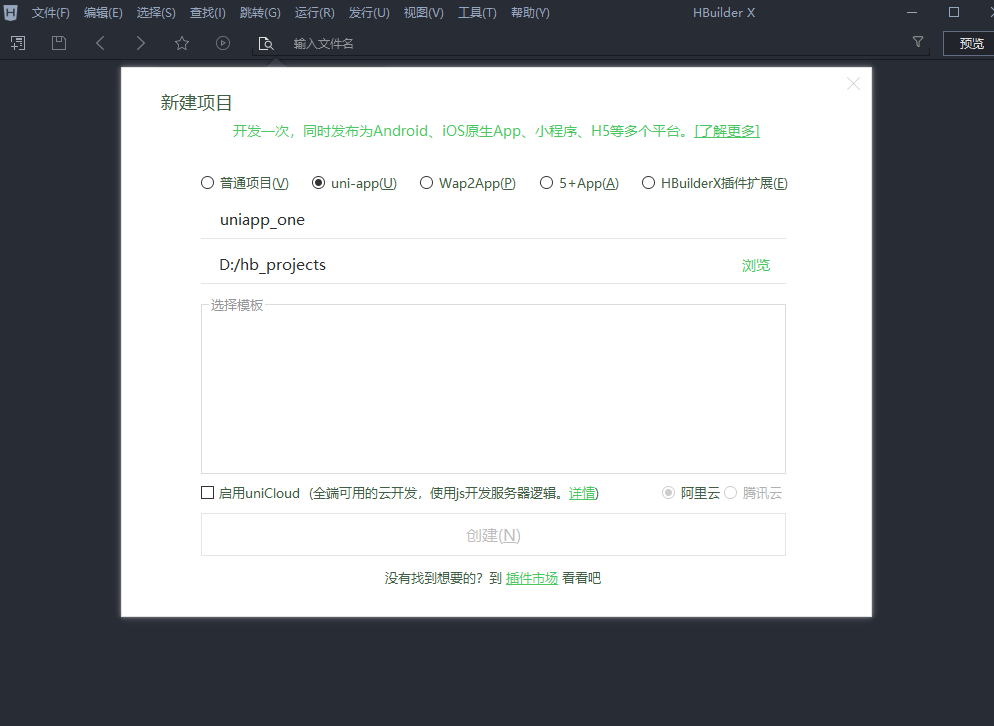Close the new project dialog

click(853, 84)
